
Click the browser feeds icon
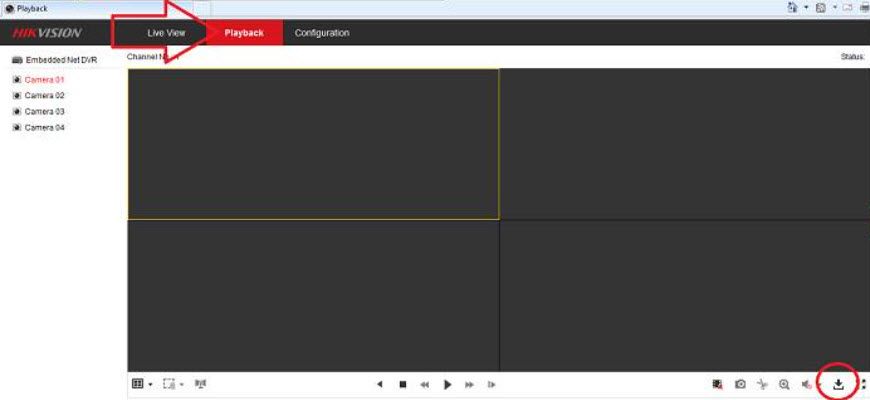821,8
